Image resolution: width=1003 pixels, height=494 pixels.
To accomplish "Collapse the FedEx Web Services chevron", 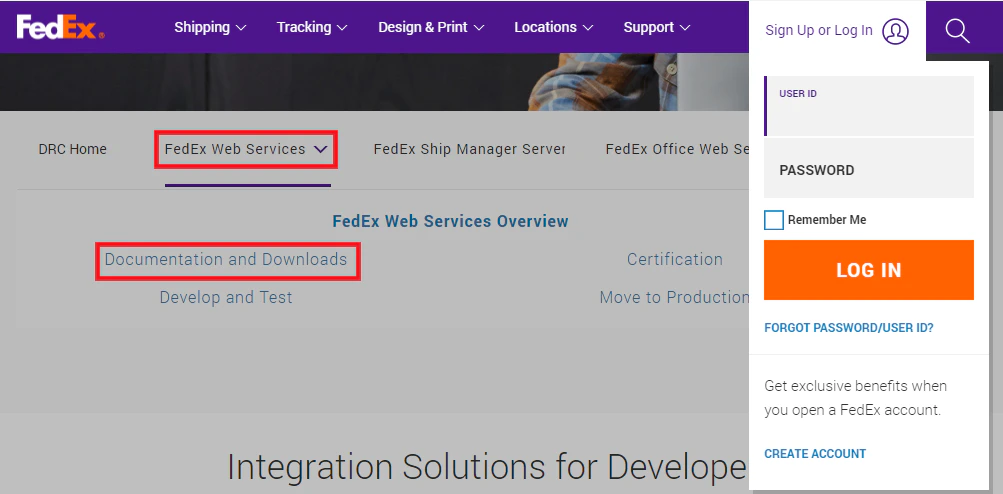I will click(x=320, y=150).
